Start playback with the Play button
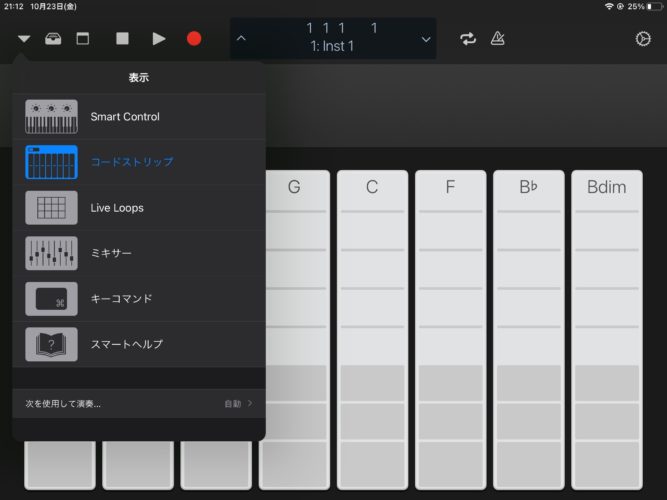The image size is (667, 500). 159,39
